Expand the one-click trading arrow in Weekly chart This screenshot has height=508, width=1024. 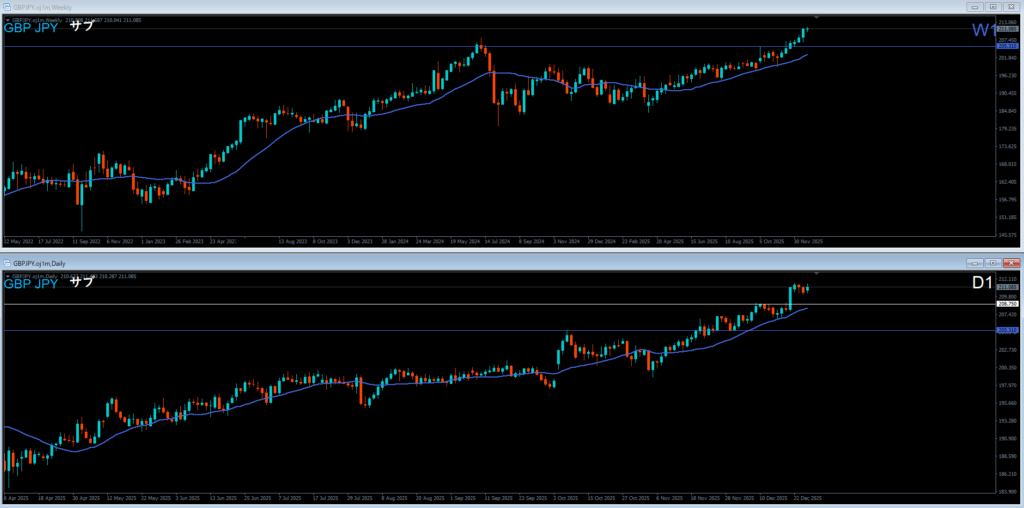coord(7,20)
